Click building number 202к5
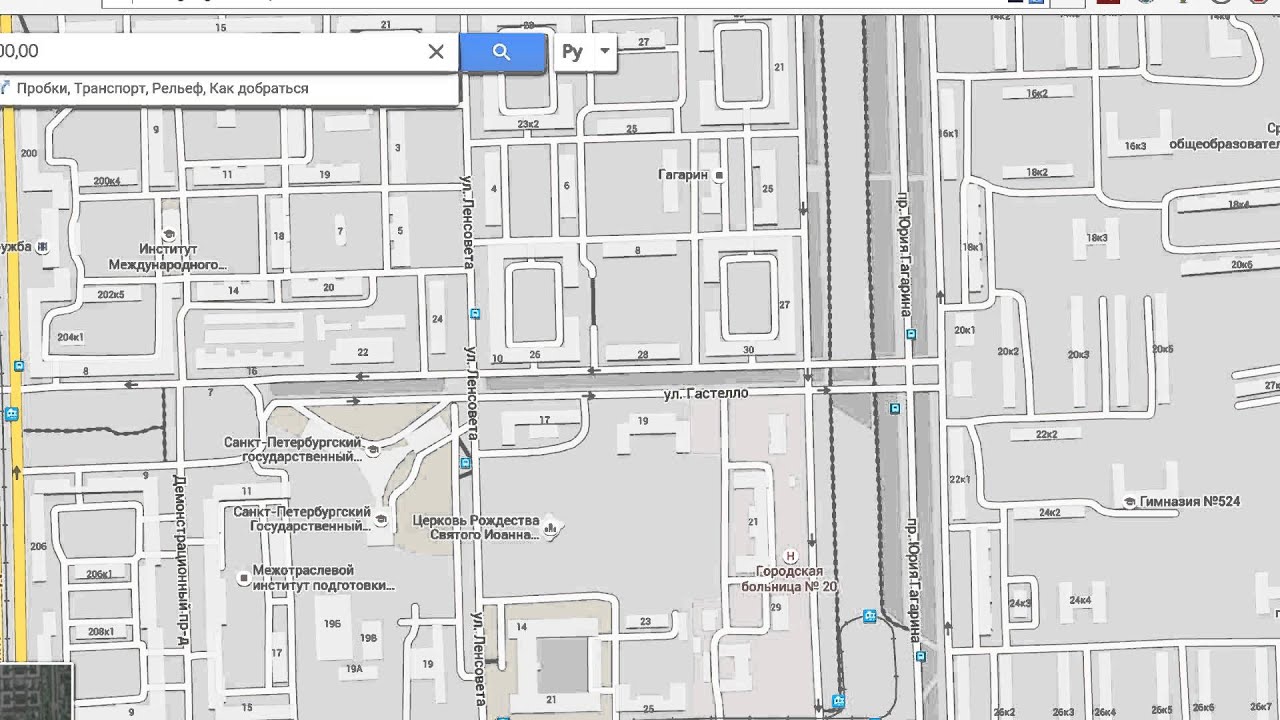 pyautogui.click(x=111, y=295)
